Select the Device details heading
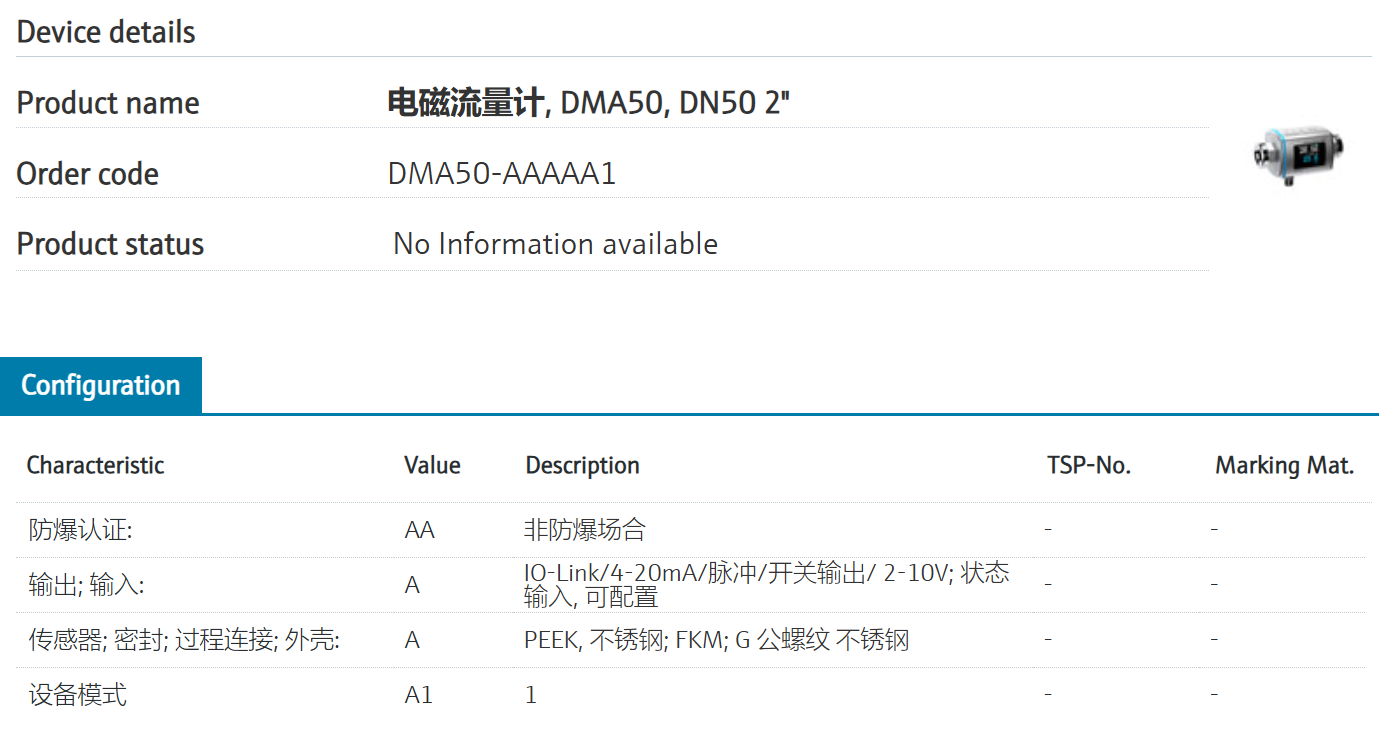 106,32
